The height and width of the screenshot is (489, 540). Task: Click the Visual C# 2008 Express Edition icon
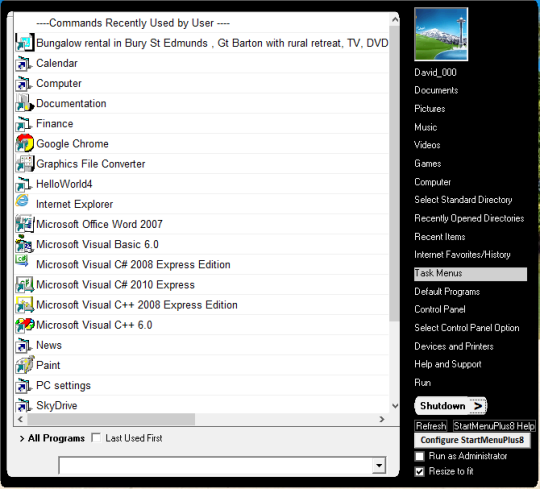22,261
